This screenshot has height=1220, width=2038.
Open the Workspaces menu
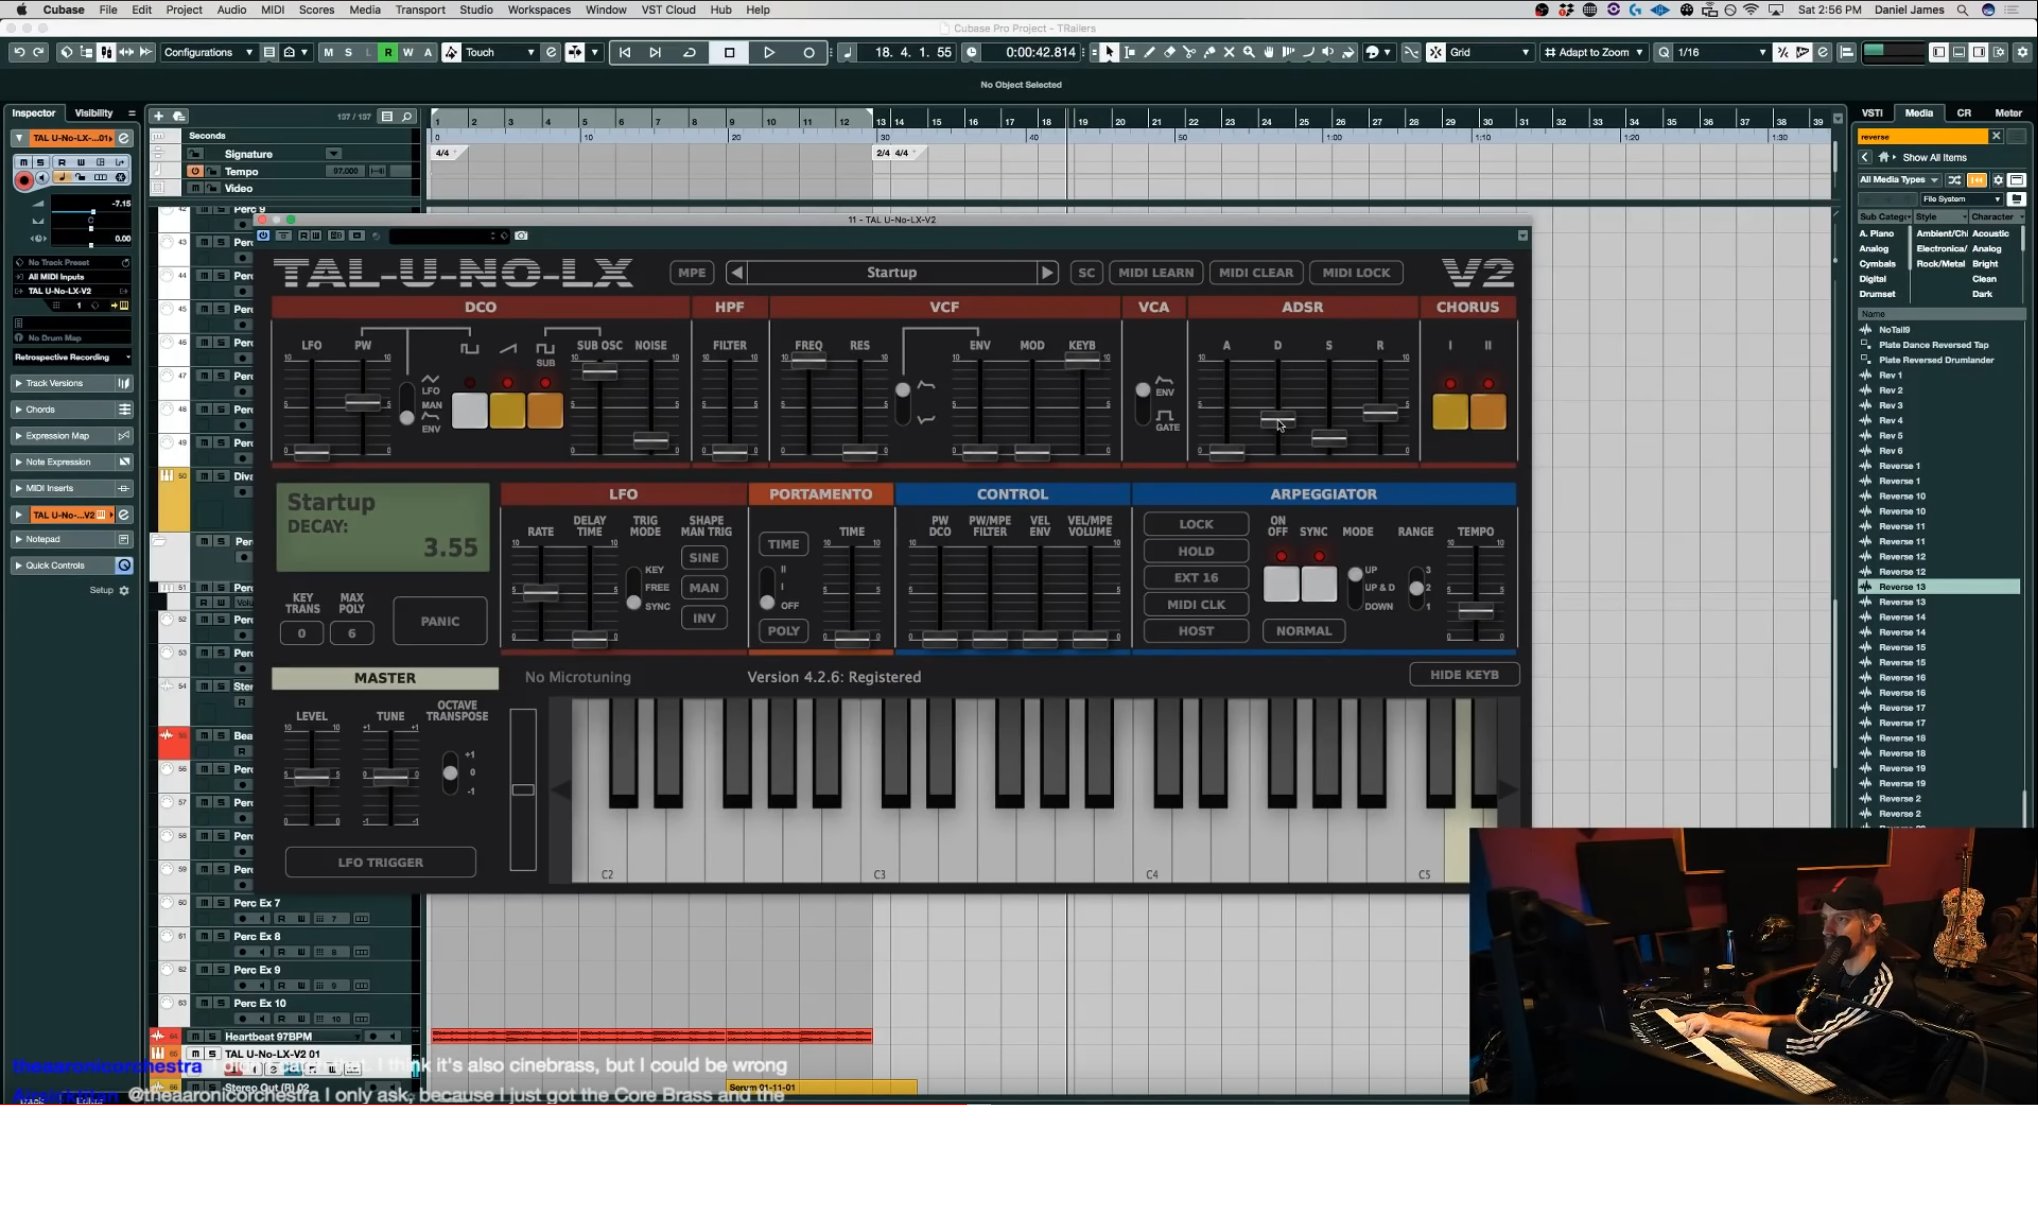539,10
